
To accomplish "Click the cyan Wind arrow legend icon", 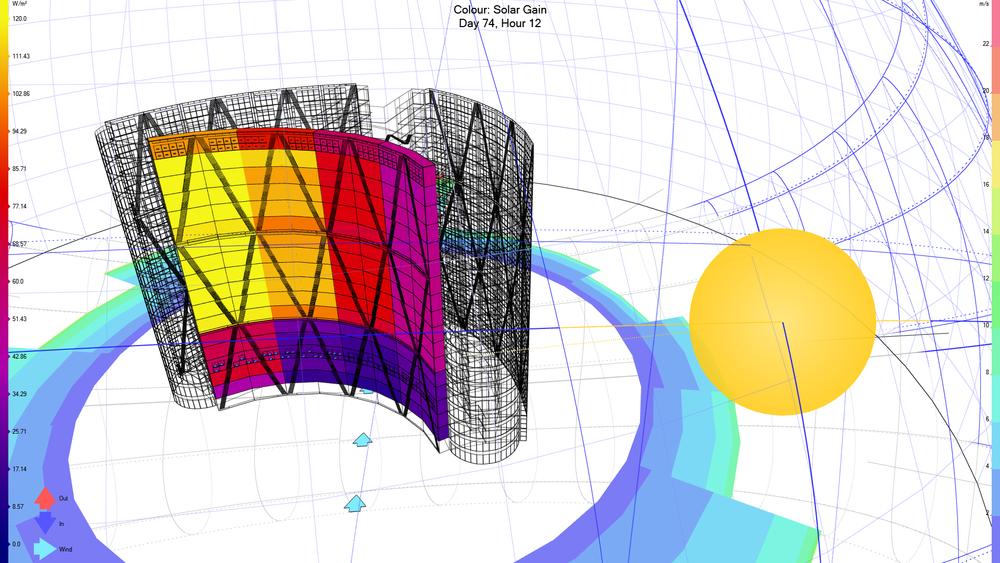I will pyautogui.click(x=45, y=548).
